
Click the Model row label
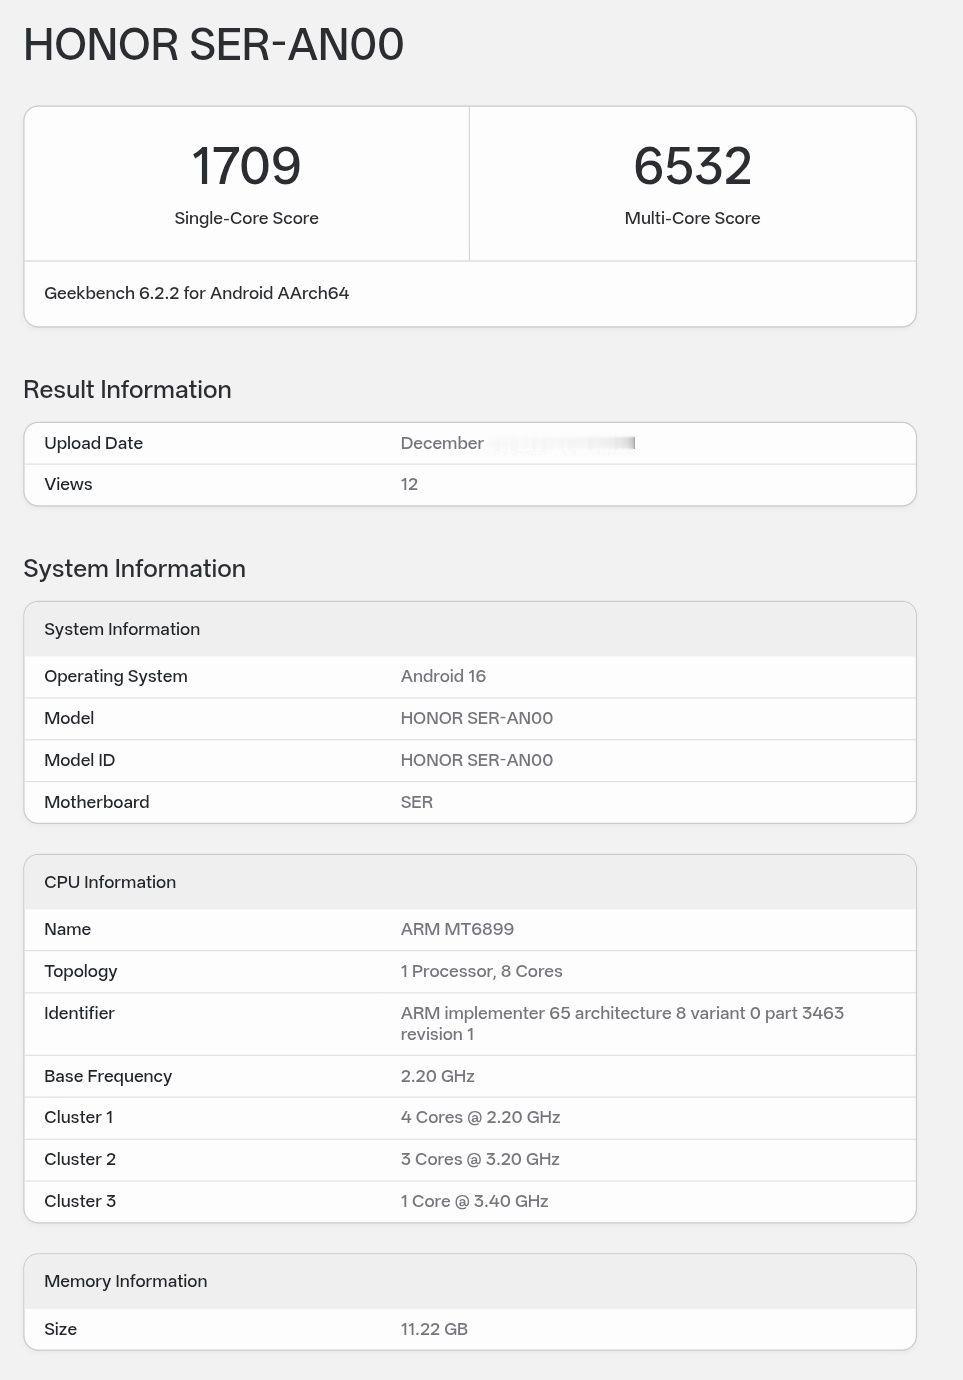(69, 718)
